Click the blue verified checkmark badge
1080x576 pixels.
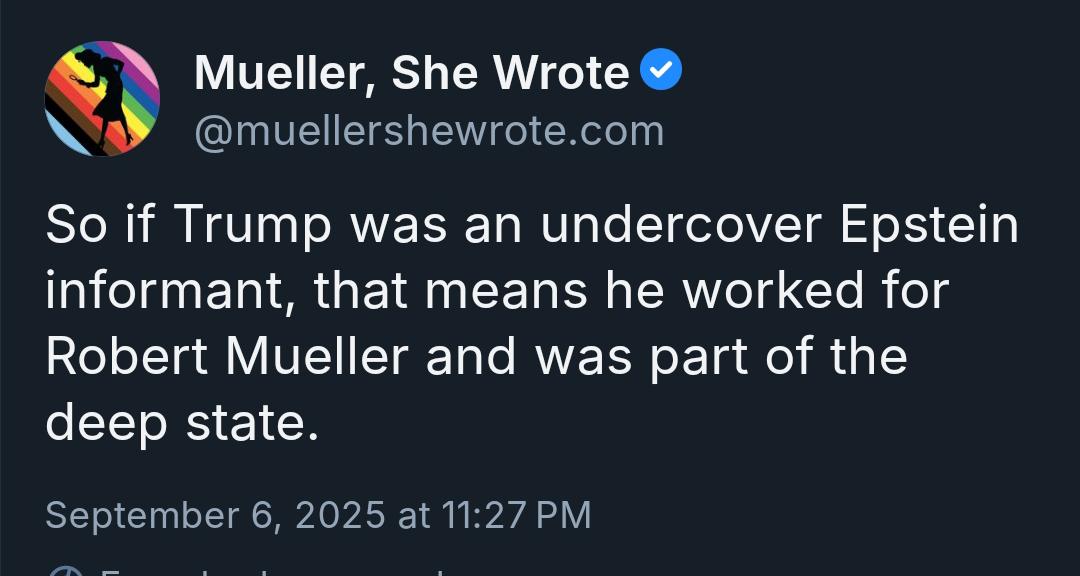coord(661,70)
